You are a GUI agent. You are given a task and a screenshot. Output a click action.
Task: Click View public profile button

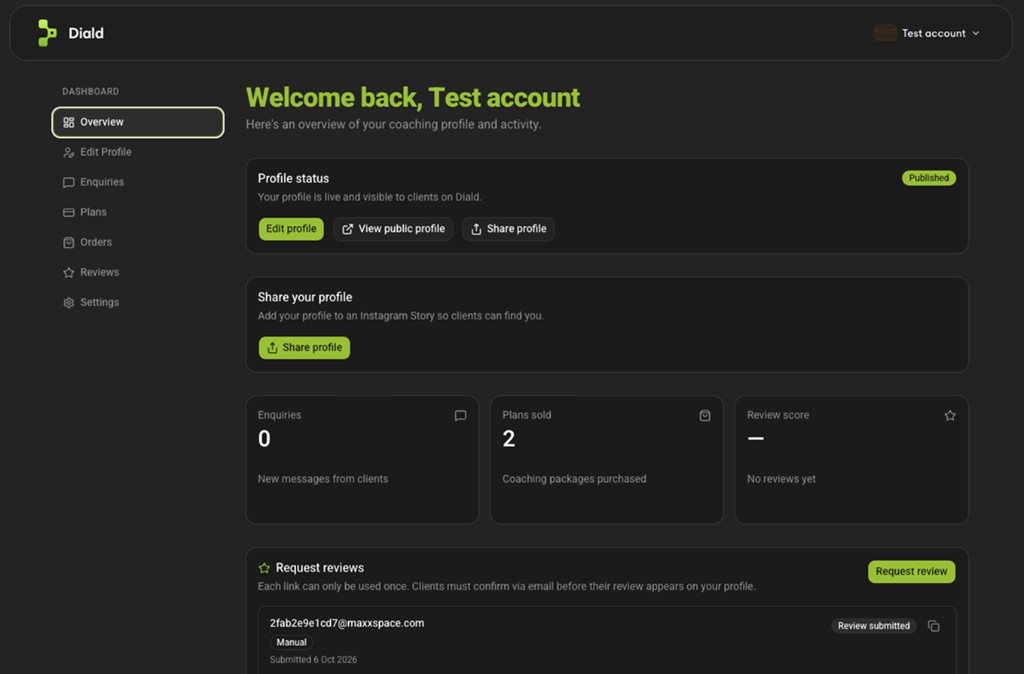point(393,229)
